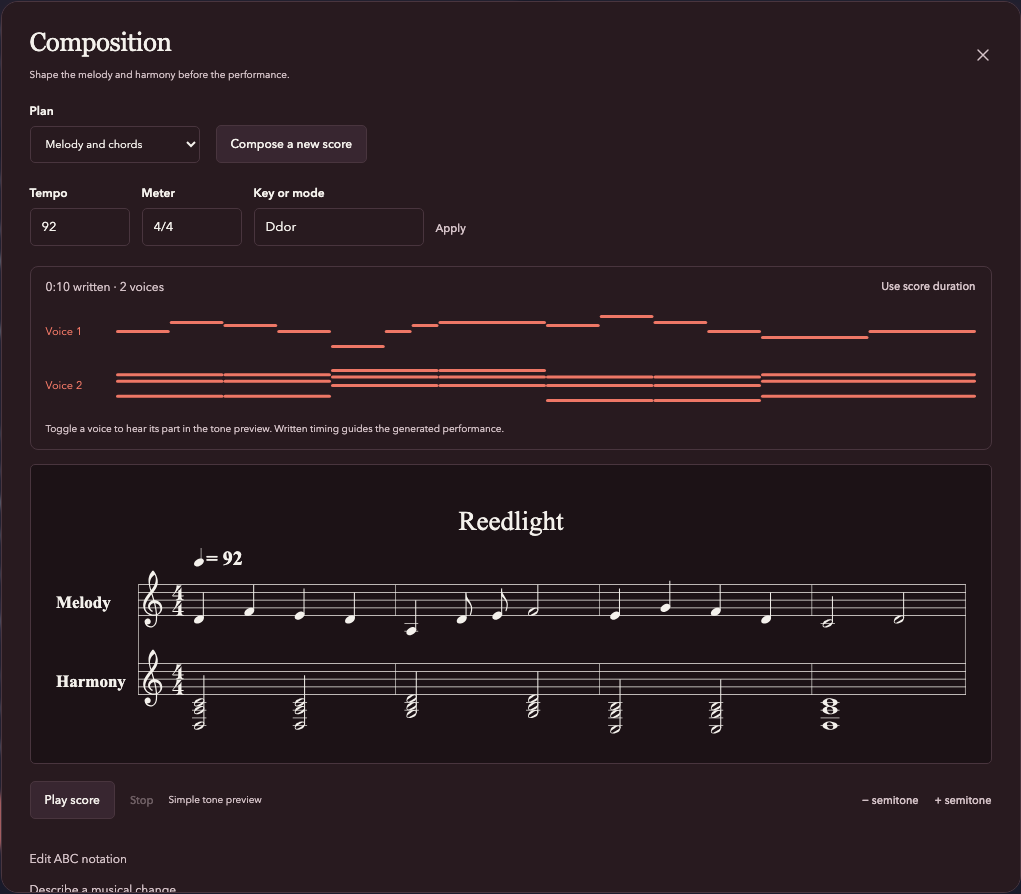Image resolution: width=1021 pixels, height=894 pixels.
Task: Click the Reedlight score title
Action: (x=511, y=521)
